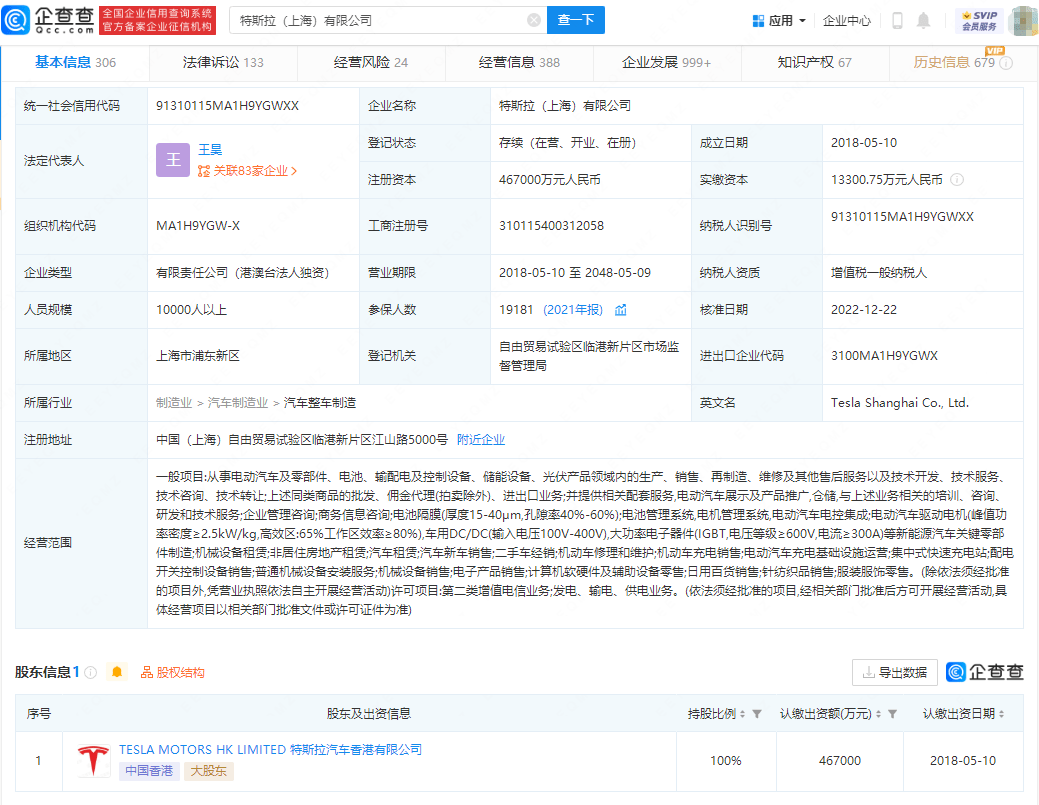The width and height of the screenshot is (1039, 805).
Task: Click the 导出数据 export button
Action: 895,672
